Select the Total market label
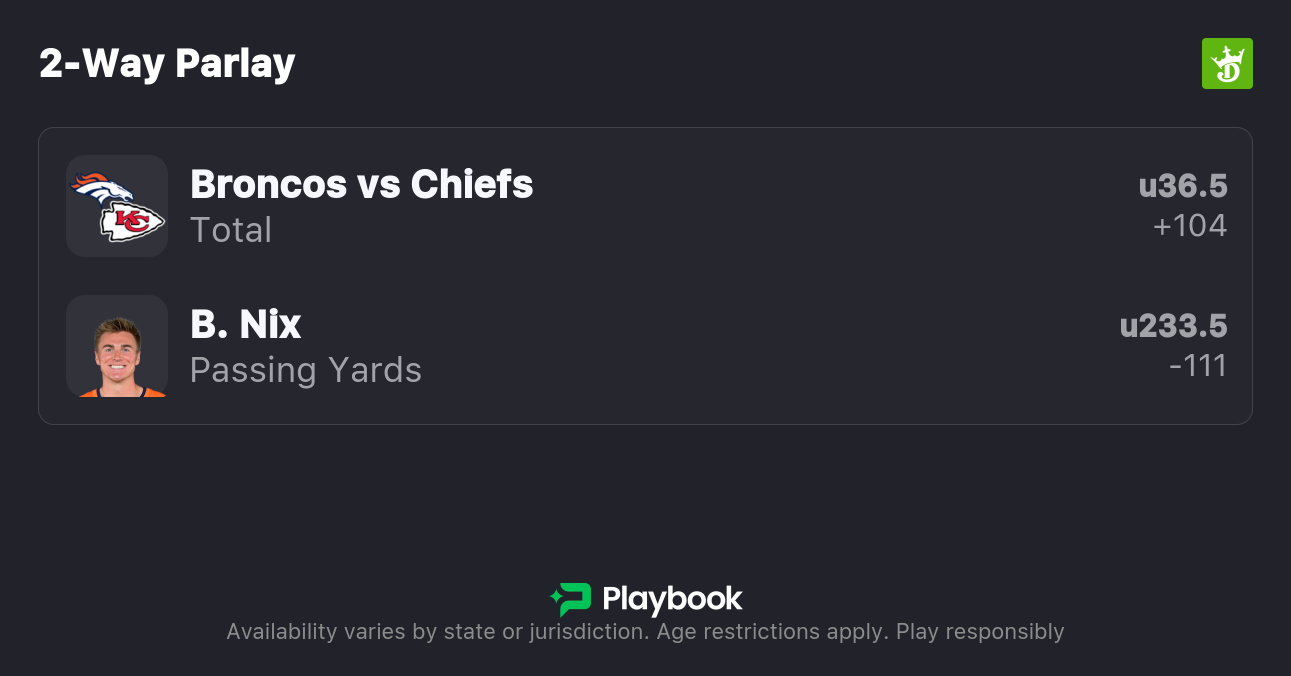The image size is (1291, 676). pyautogui.click(x=231, y=230)
